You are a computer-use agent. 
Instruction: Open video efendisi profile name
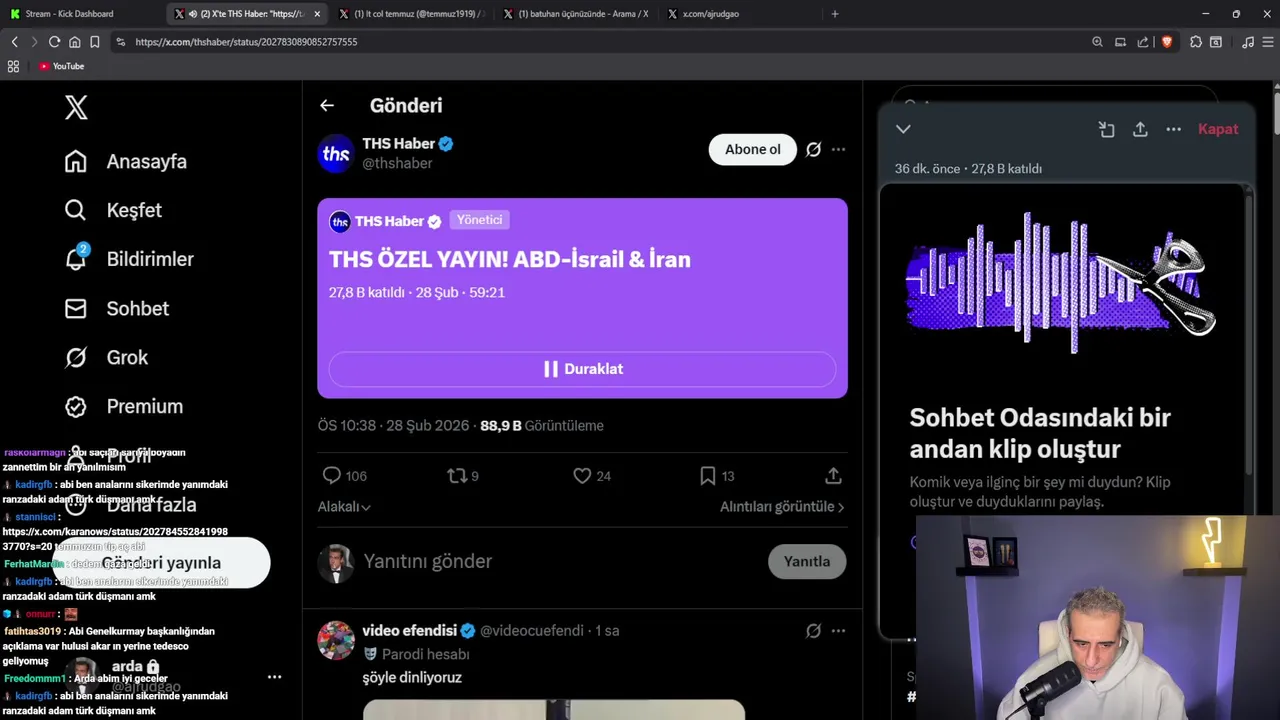[409, 631]
